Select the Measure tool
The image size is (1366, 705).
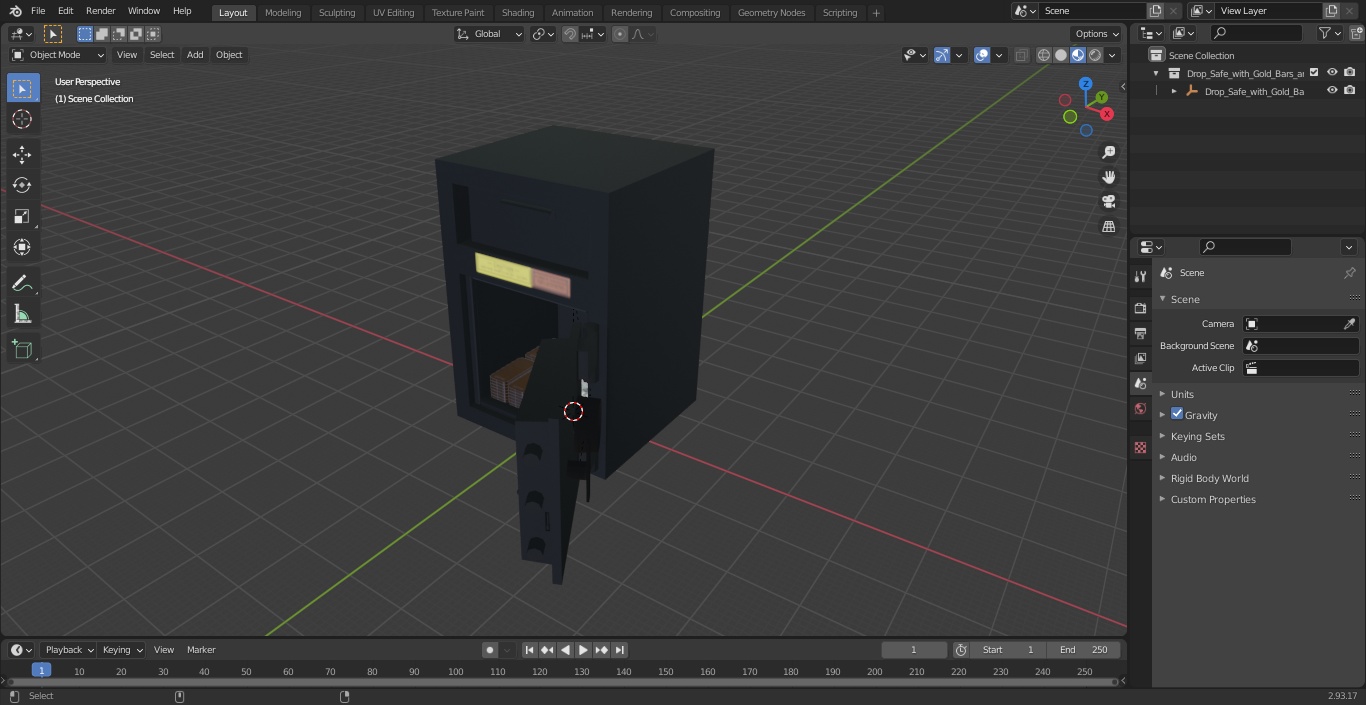22,315
